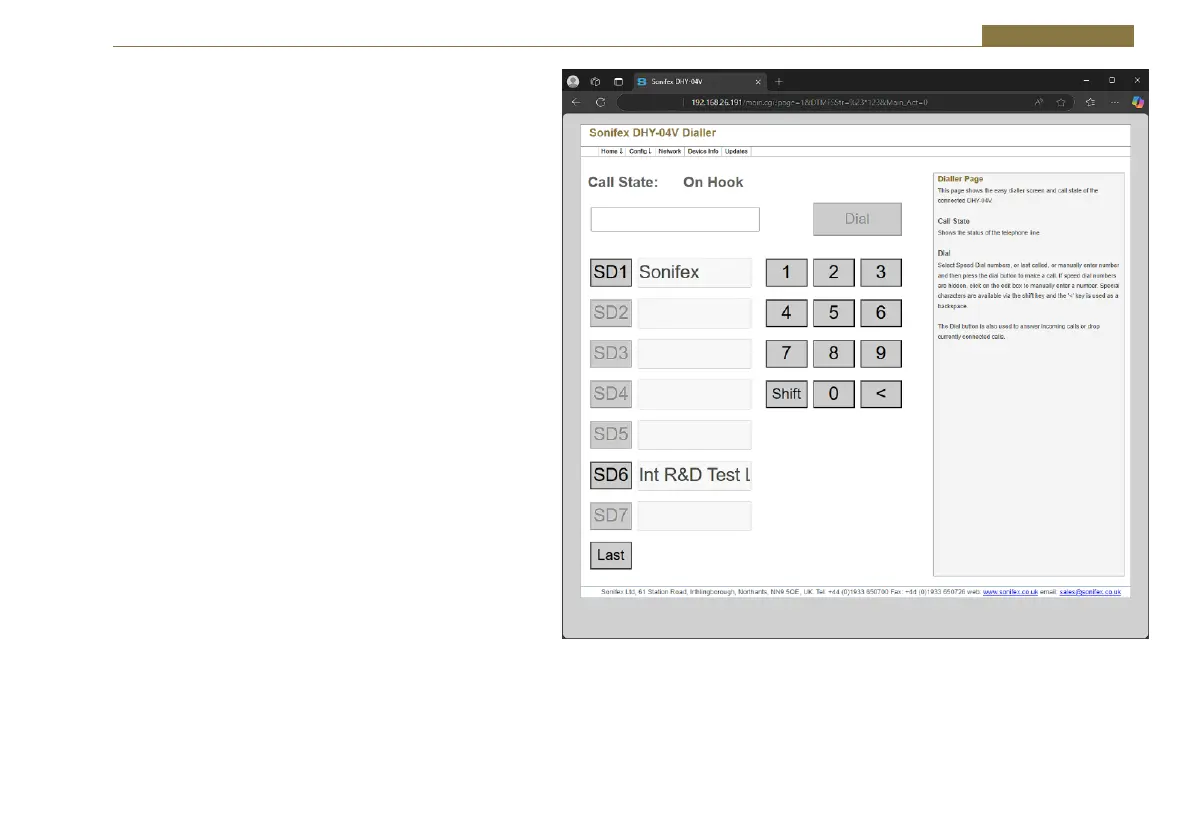The width and height of the screenshot is (1191, 839).
Task: Open a new browser tab
Action: tap(779, 81)
